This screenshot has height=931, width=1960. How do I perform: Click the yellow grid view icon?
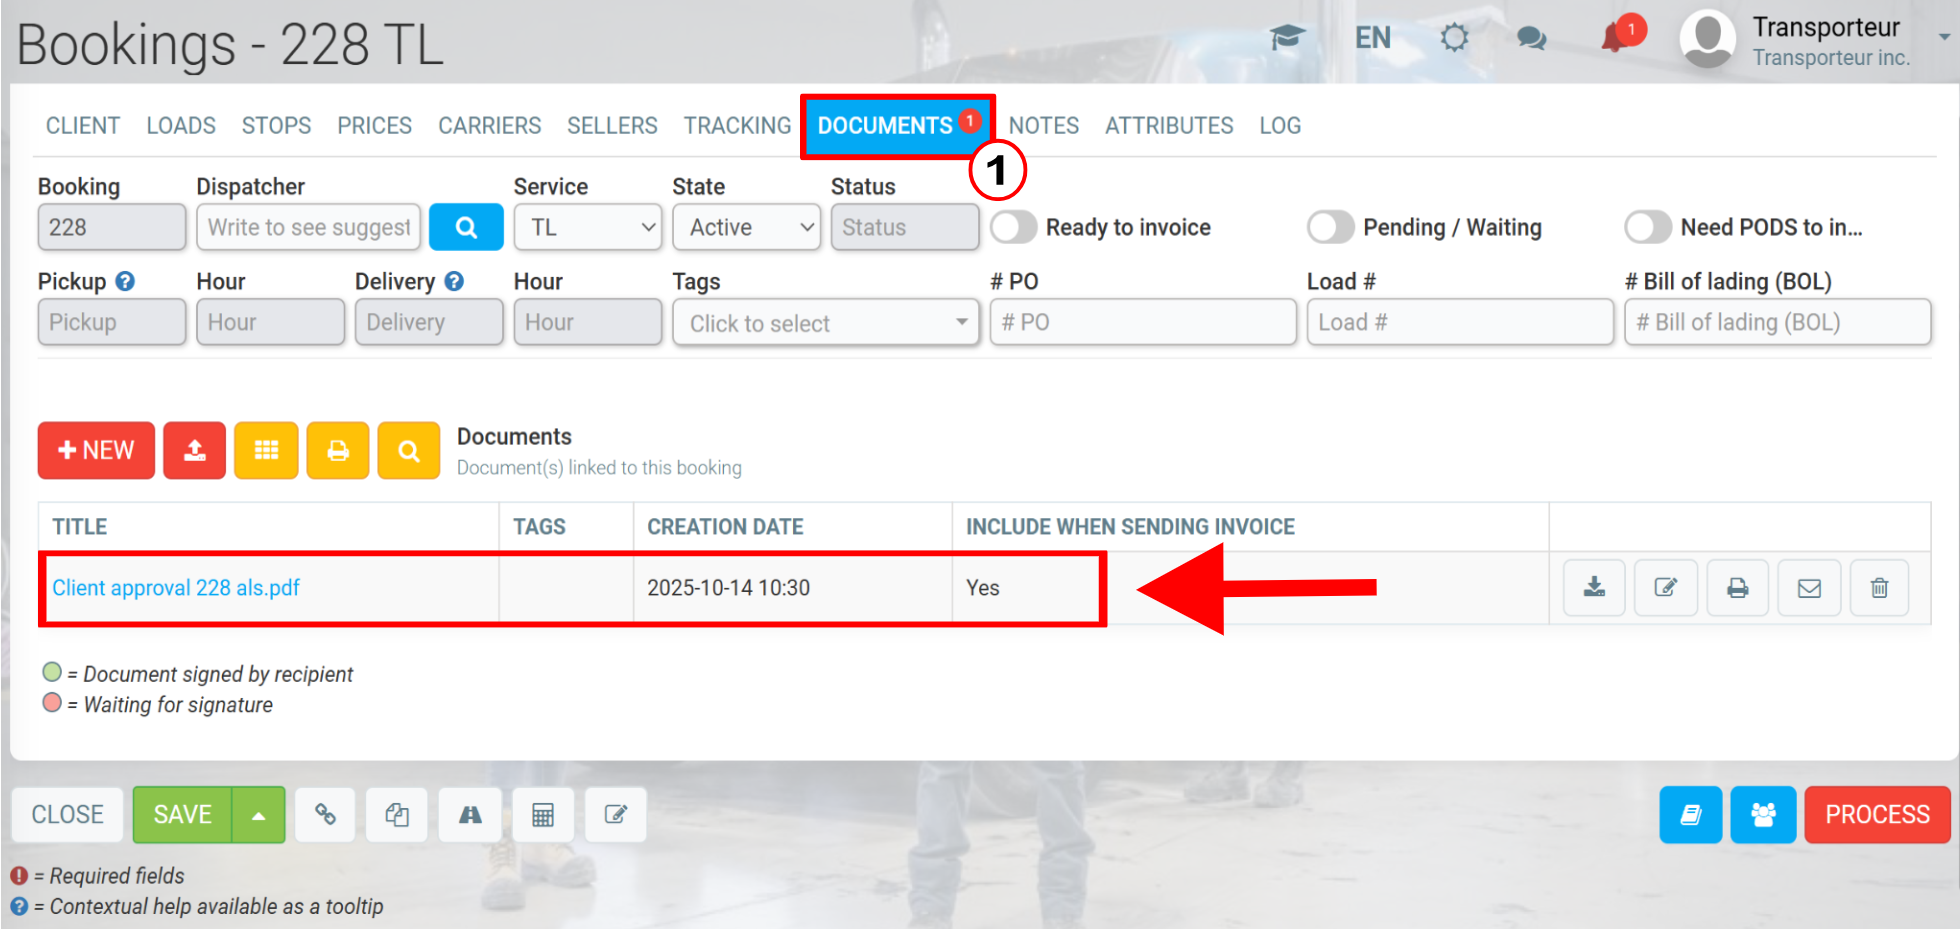pos(266,450)
